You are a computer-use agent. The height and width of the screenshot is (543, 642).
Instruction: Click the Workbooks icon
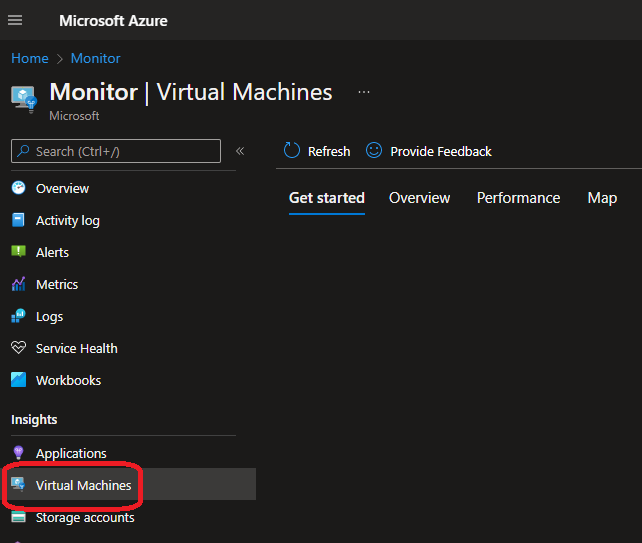18,380
